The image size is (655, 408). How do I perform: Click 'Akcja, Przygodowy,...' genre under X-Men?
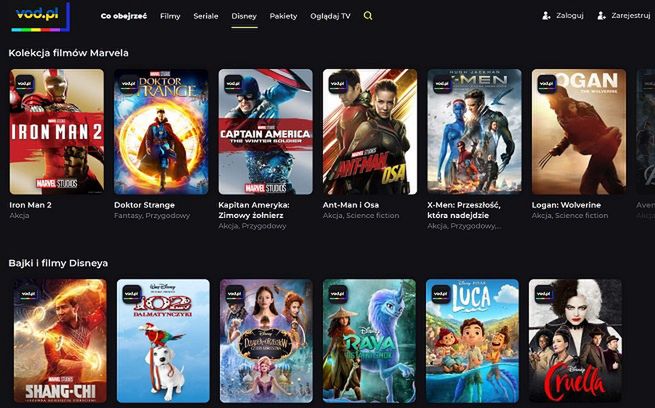coord(464,226)
